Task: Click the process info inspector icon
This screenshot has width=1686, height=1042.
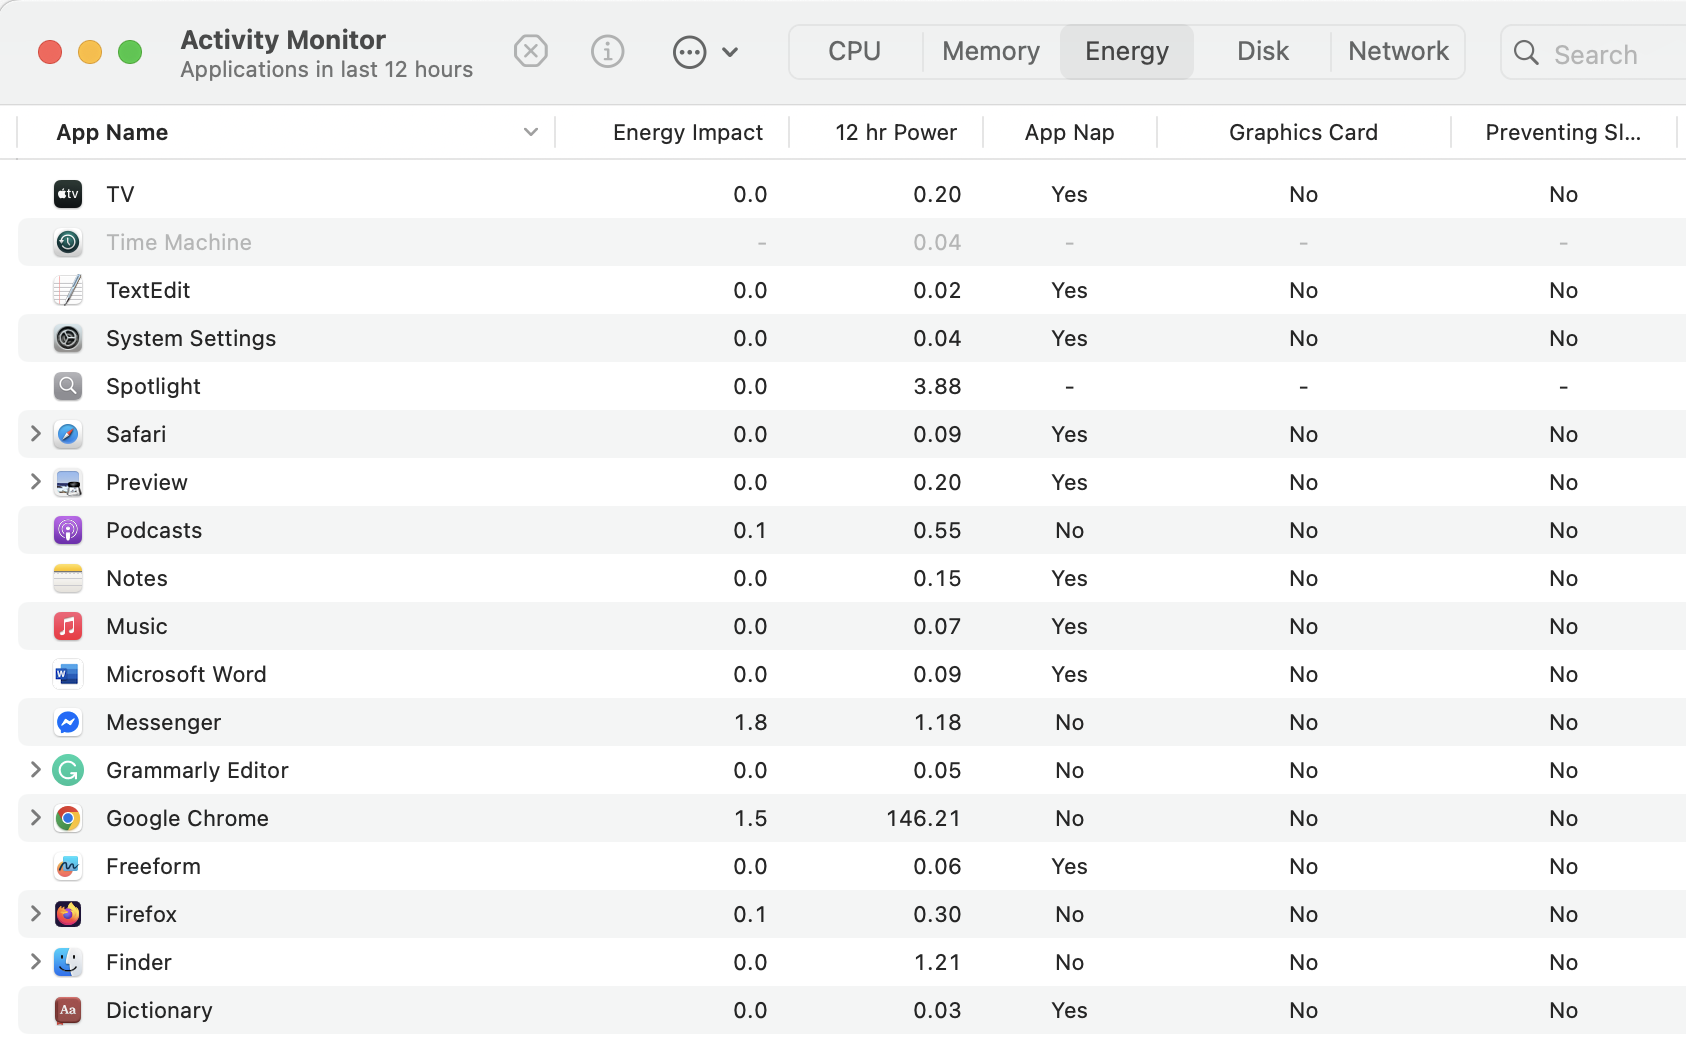Action: 607,51
